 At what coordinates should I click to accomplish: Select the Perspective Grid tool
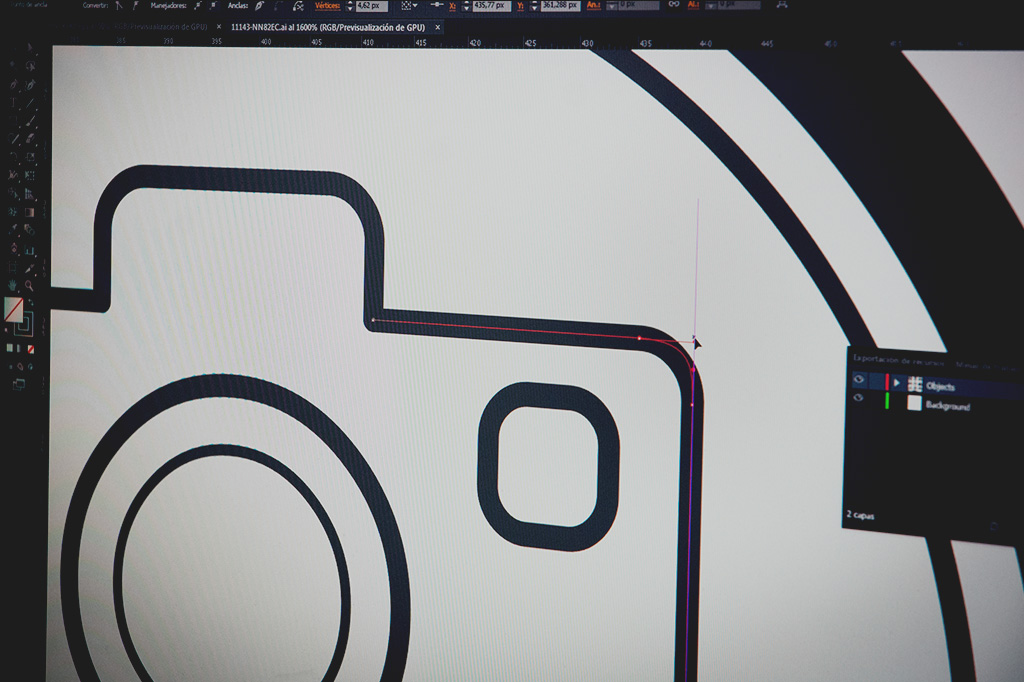coord(31,194)
